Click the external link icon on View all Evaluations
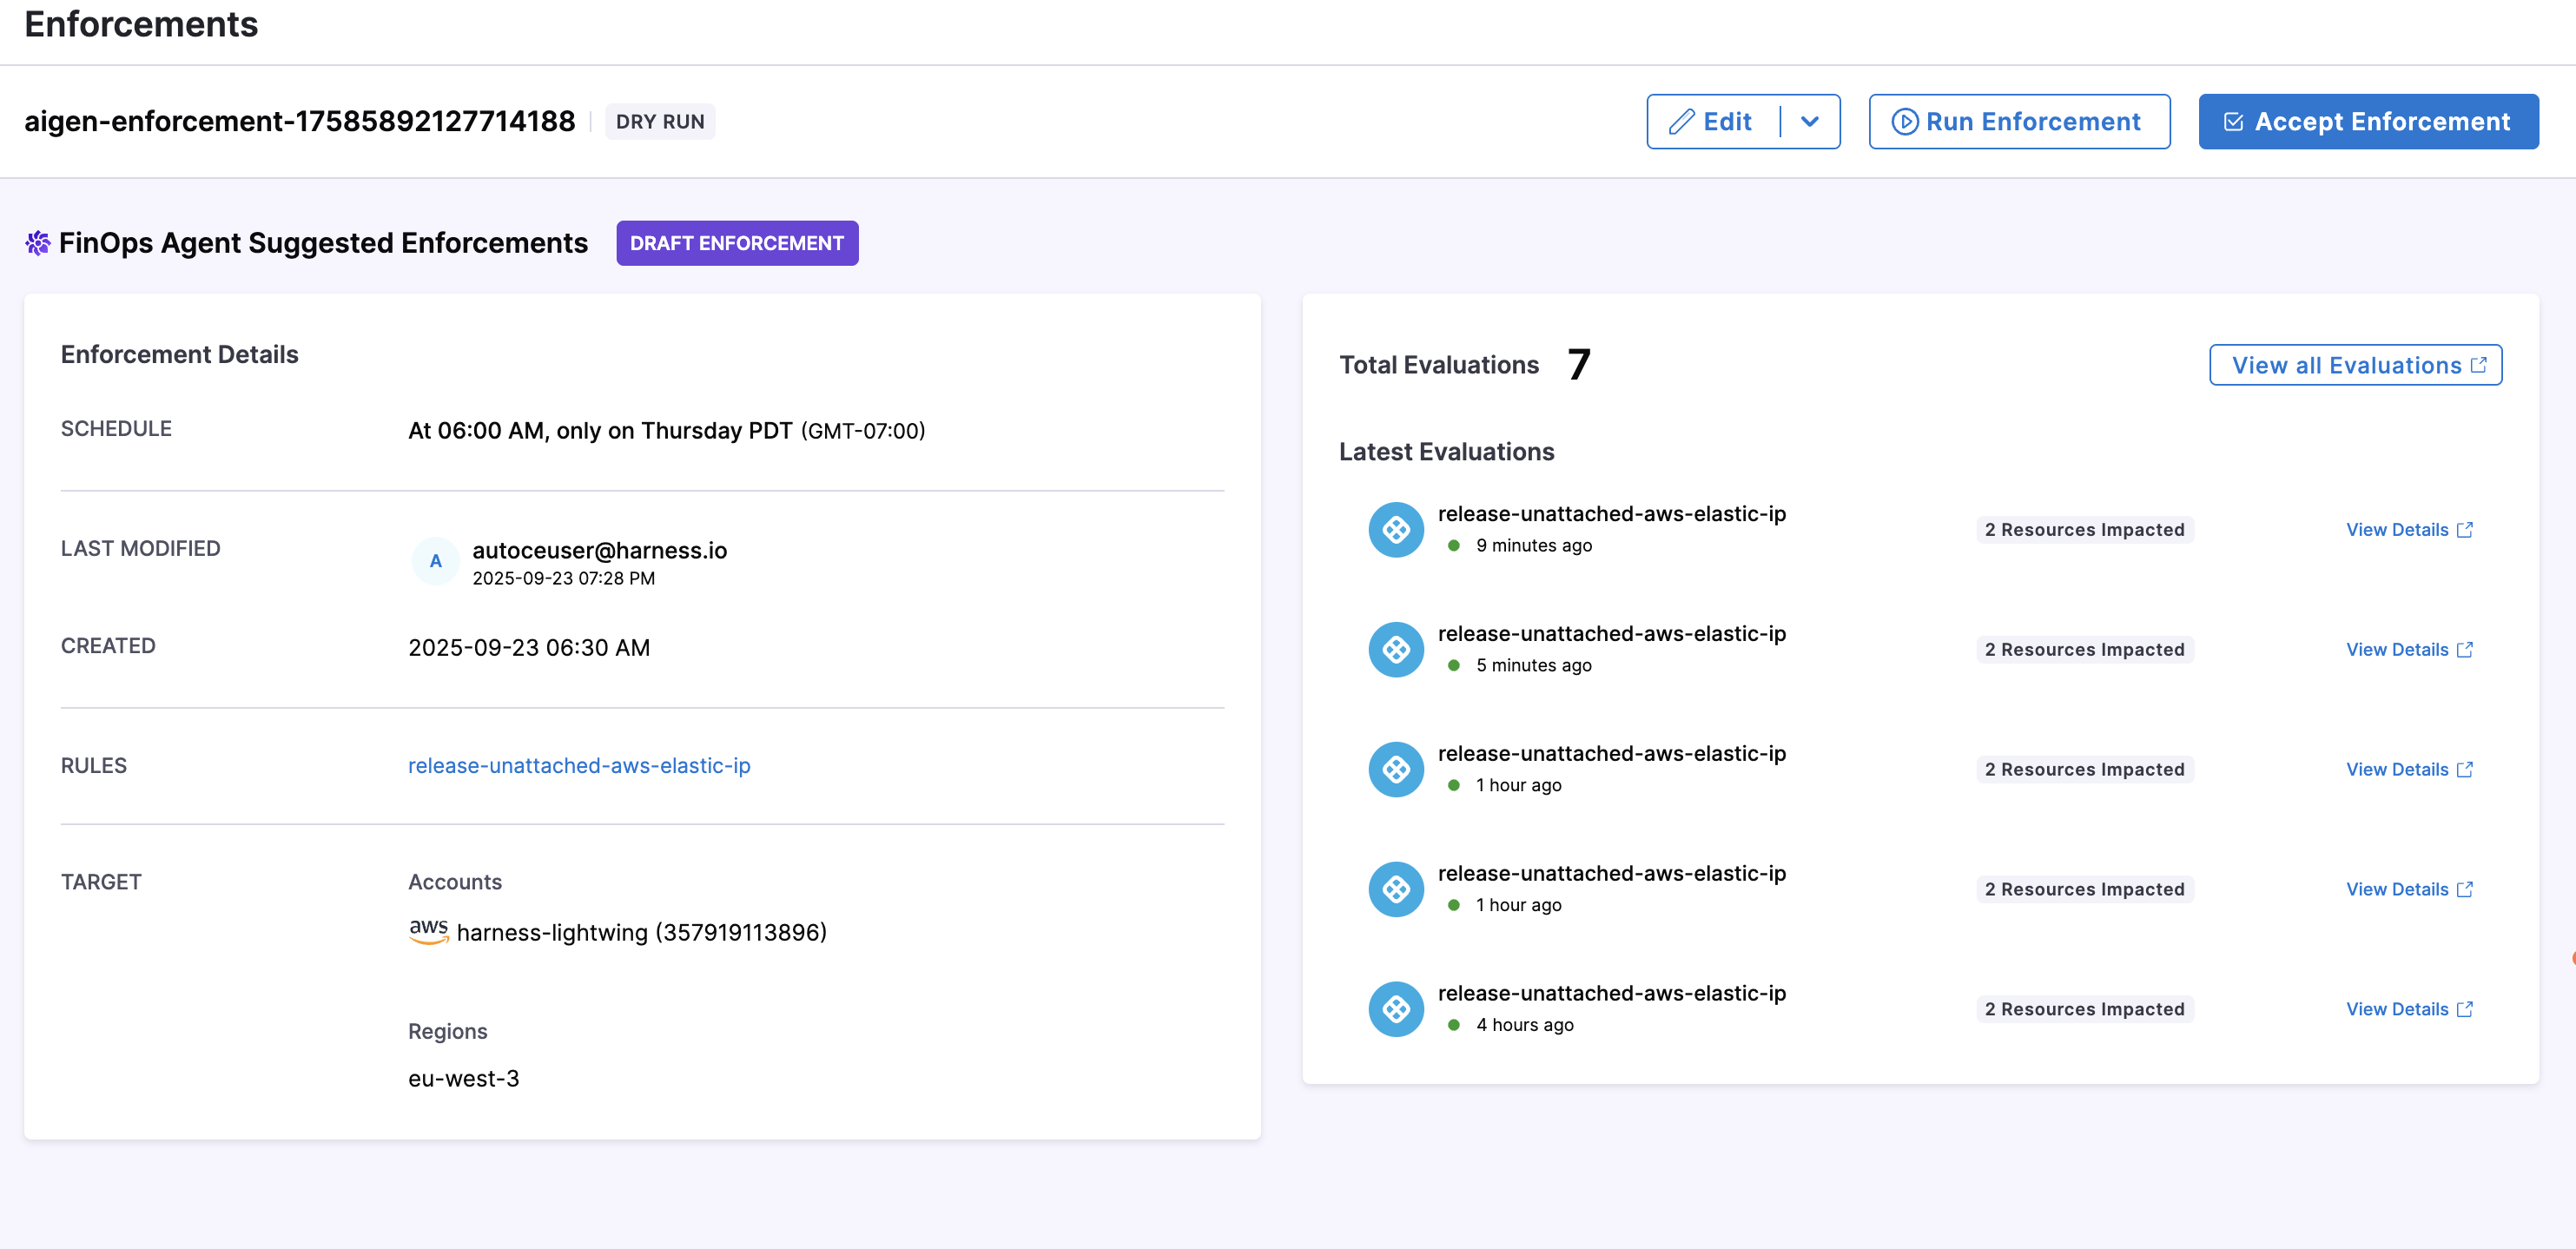The height and width of the screenshot is (1249, 2576). point(2478,365)
